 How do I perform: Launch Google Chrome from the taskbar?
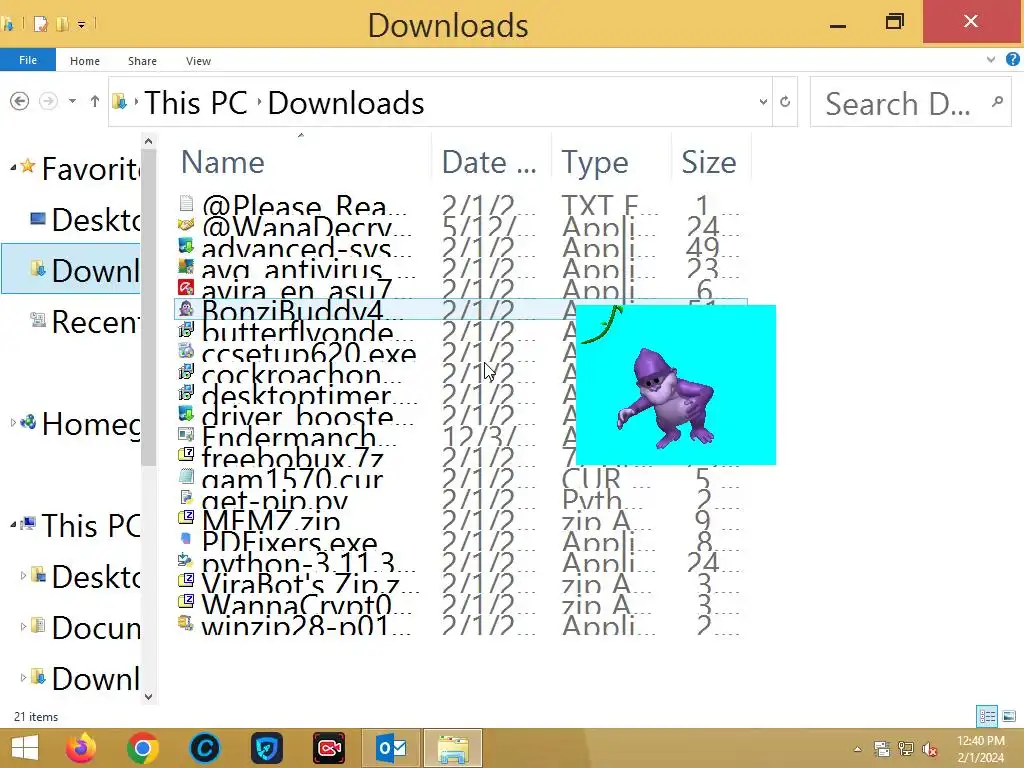143,748
